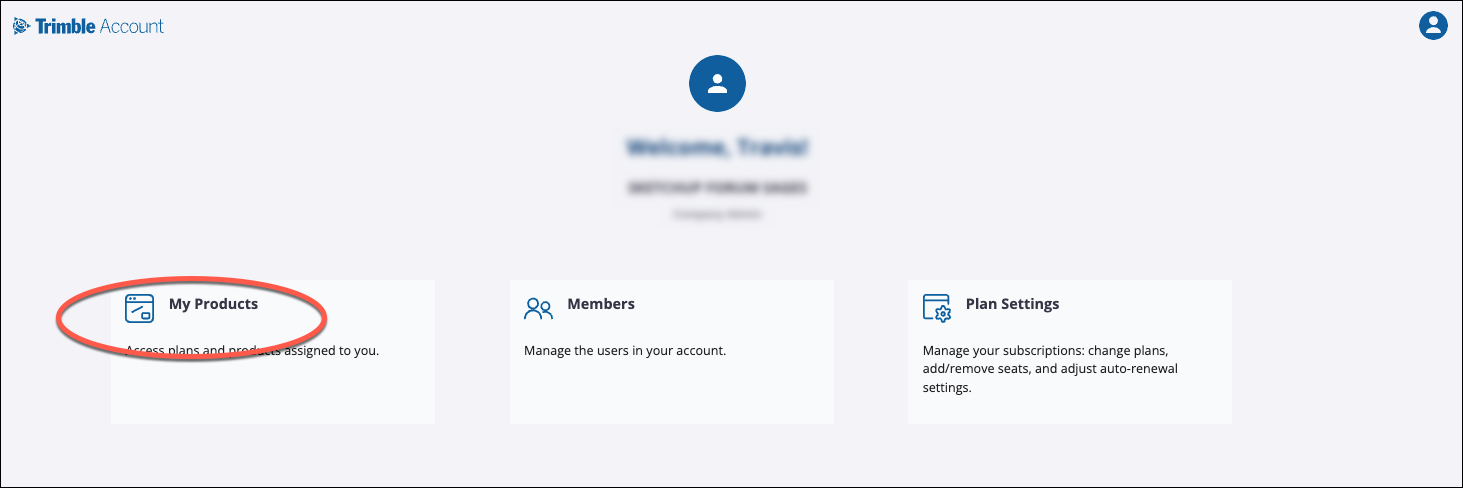Click the My Products window icon
The width and height of the screenshot is (1463, 488).
[139, 308]
